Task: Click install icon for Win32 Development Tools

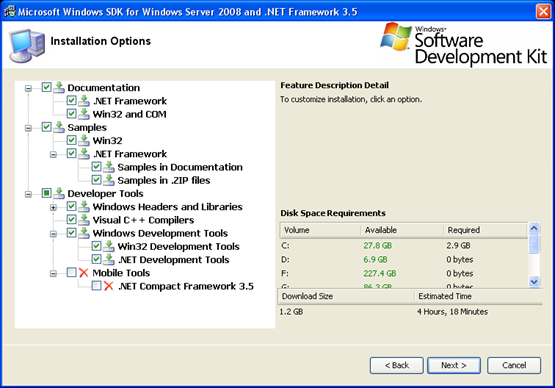Action: (109, 246)
